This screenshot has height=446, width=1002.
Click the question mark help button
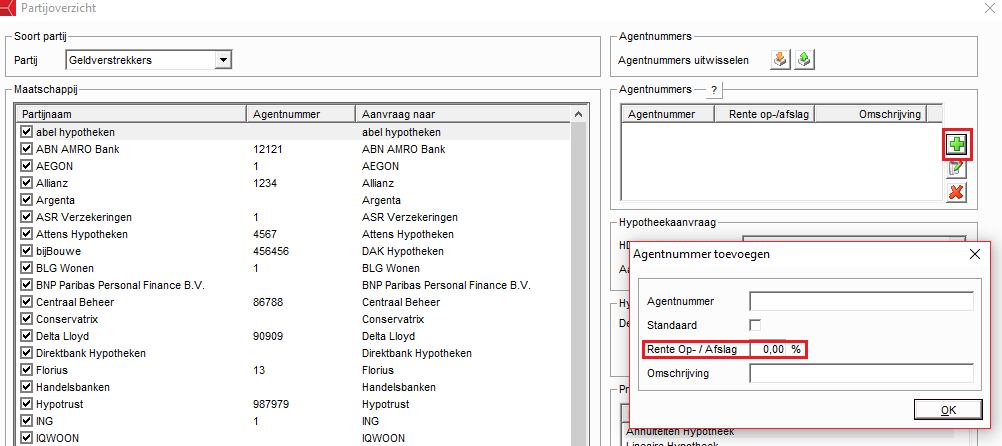[713, 91]
